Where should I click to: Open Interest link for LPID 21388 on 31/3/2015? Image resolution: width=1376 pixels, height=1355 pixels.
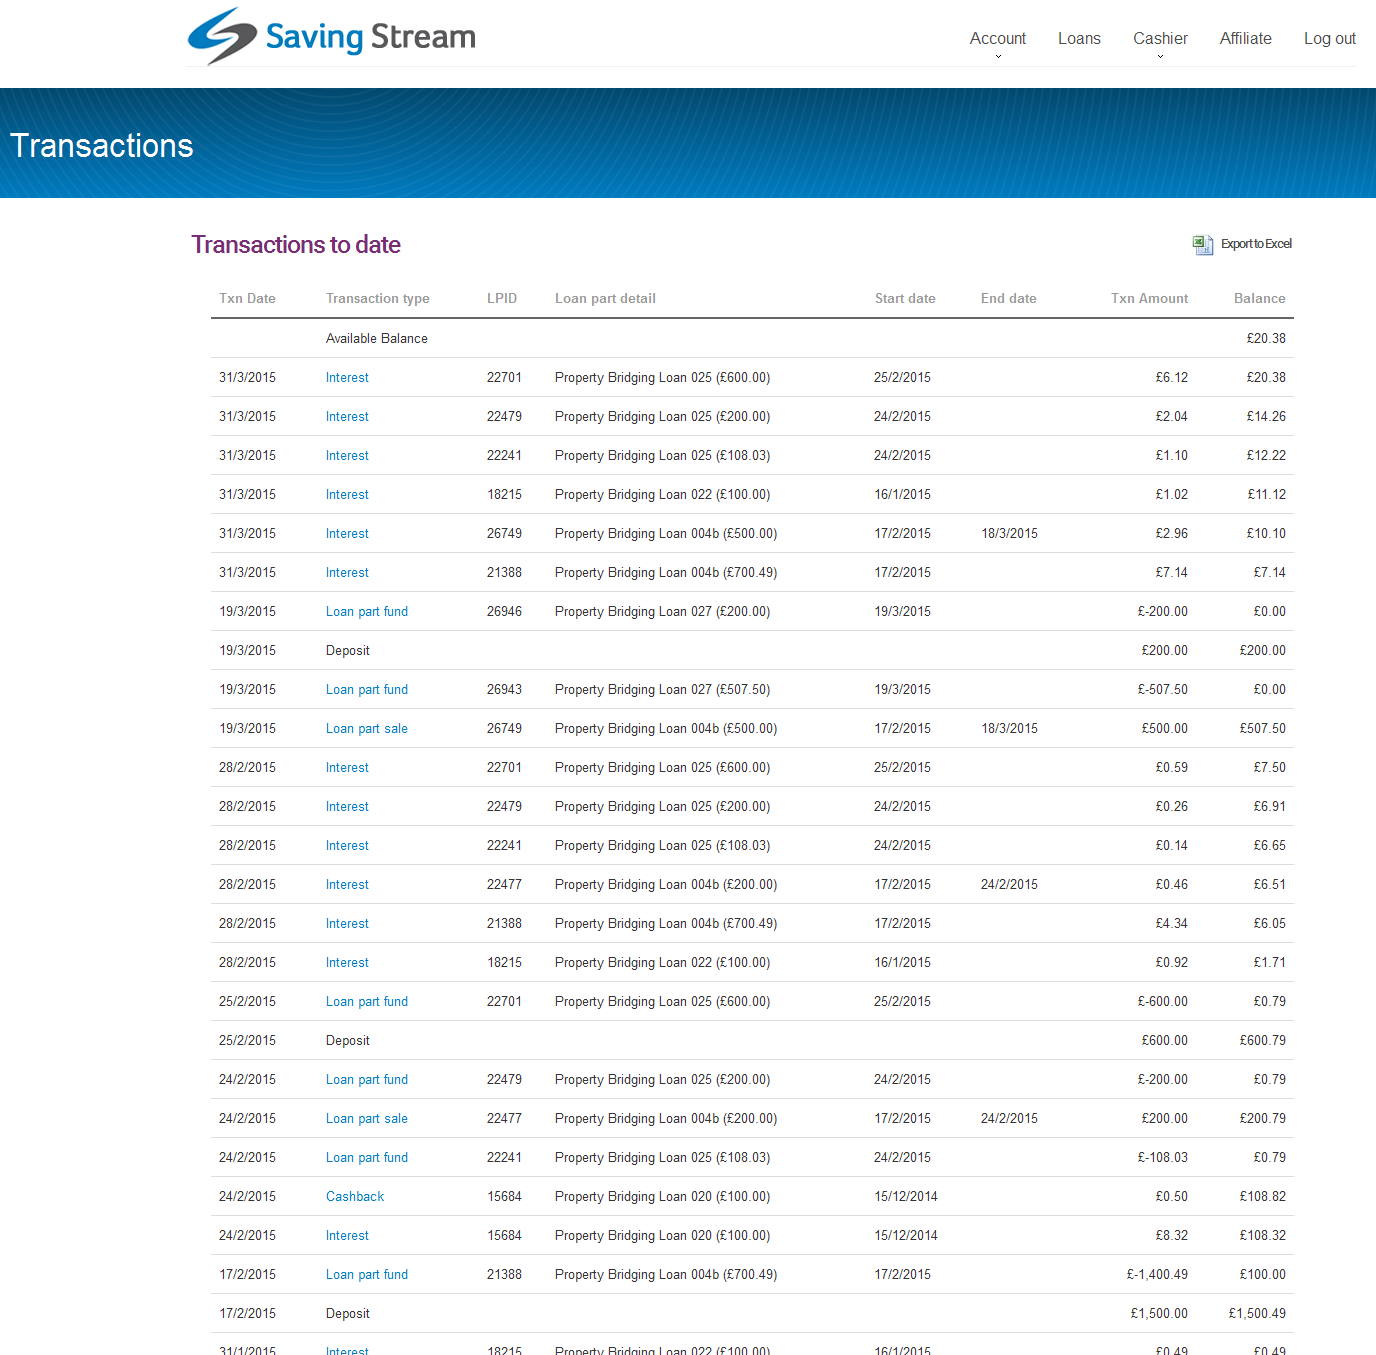click(347, 572)
